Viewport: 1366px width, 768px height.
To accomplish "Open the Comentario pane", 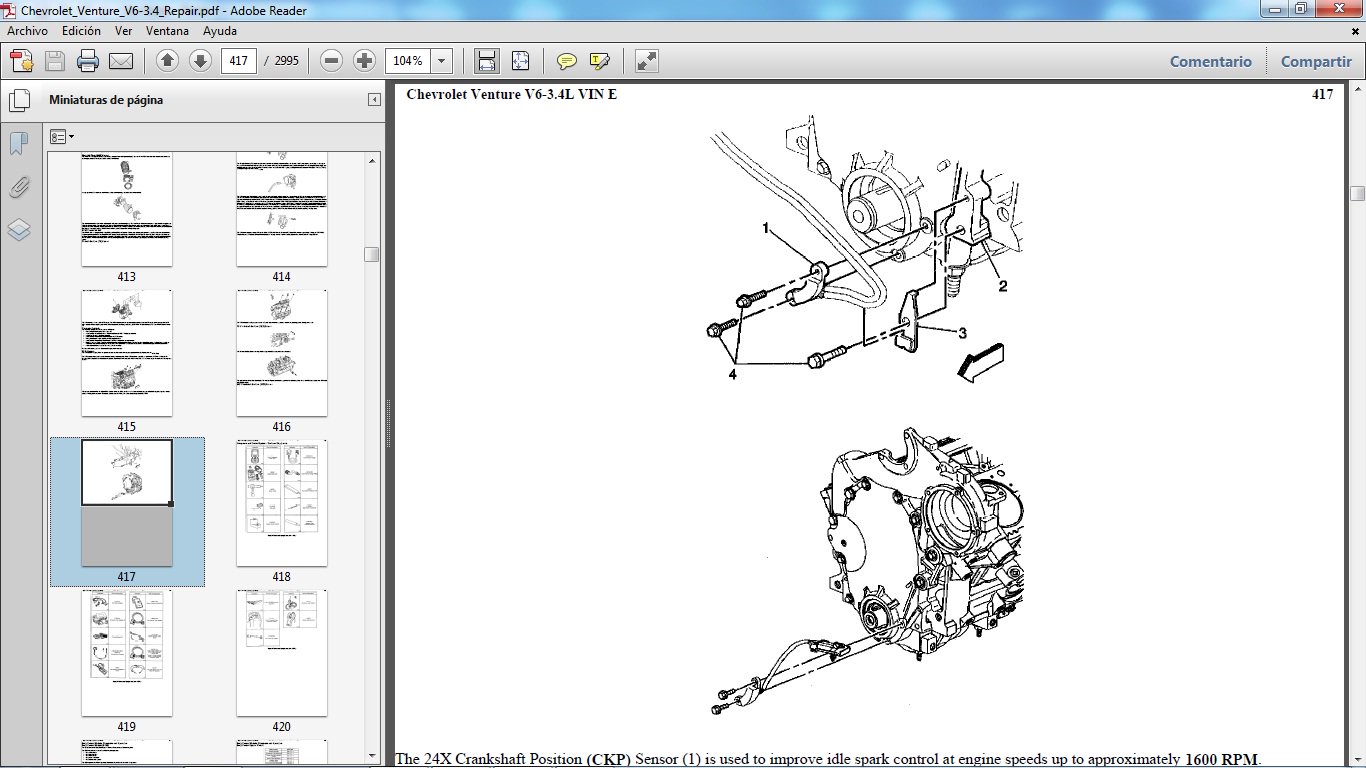I will 1211,61.
